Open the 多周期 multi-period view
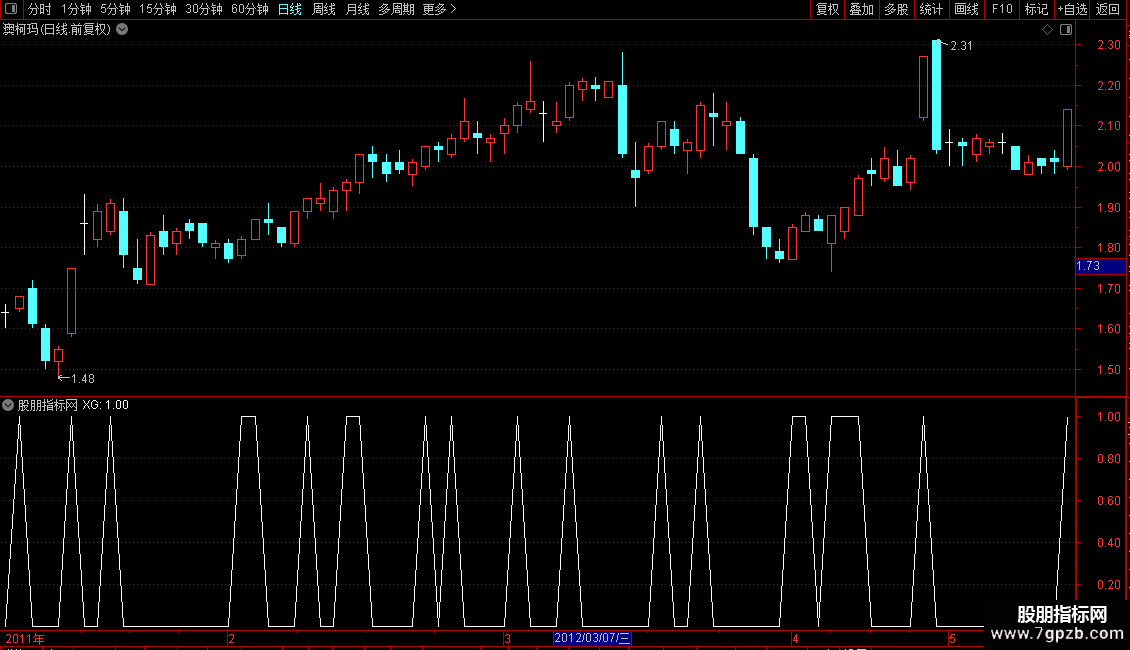The width and height of the screenshot is (1130, 650). click(396, 9)
